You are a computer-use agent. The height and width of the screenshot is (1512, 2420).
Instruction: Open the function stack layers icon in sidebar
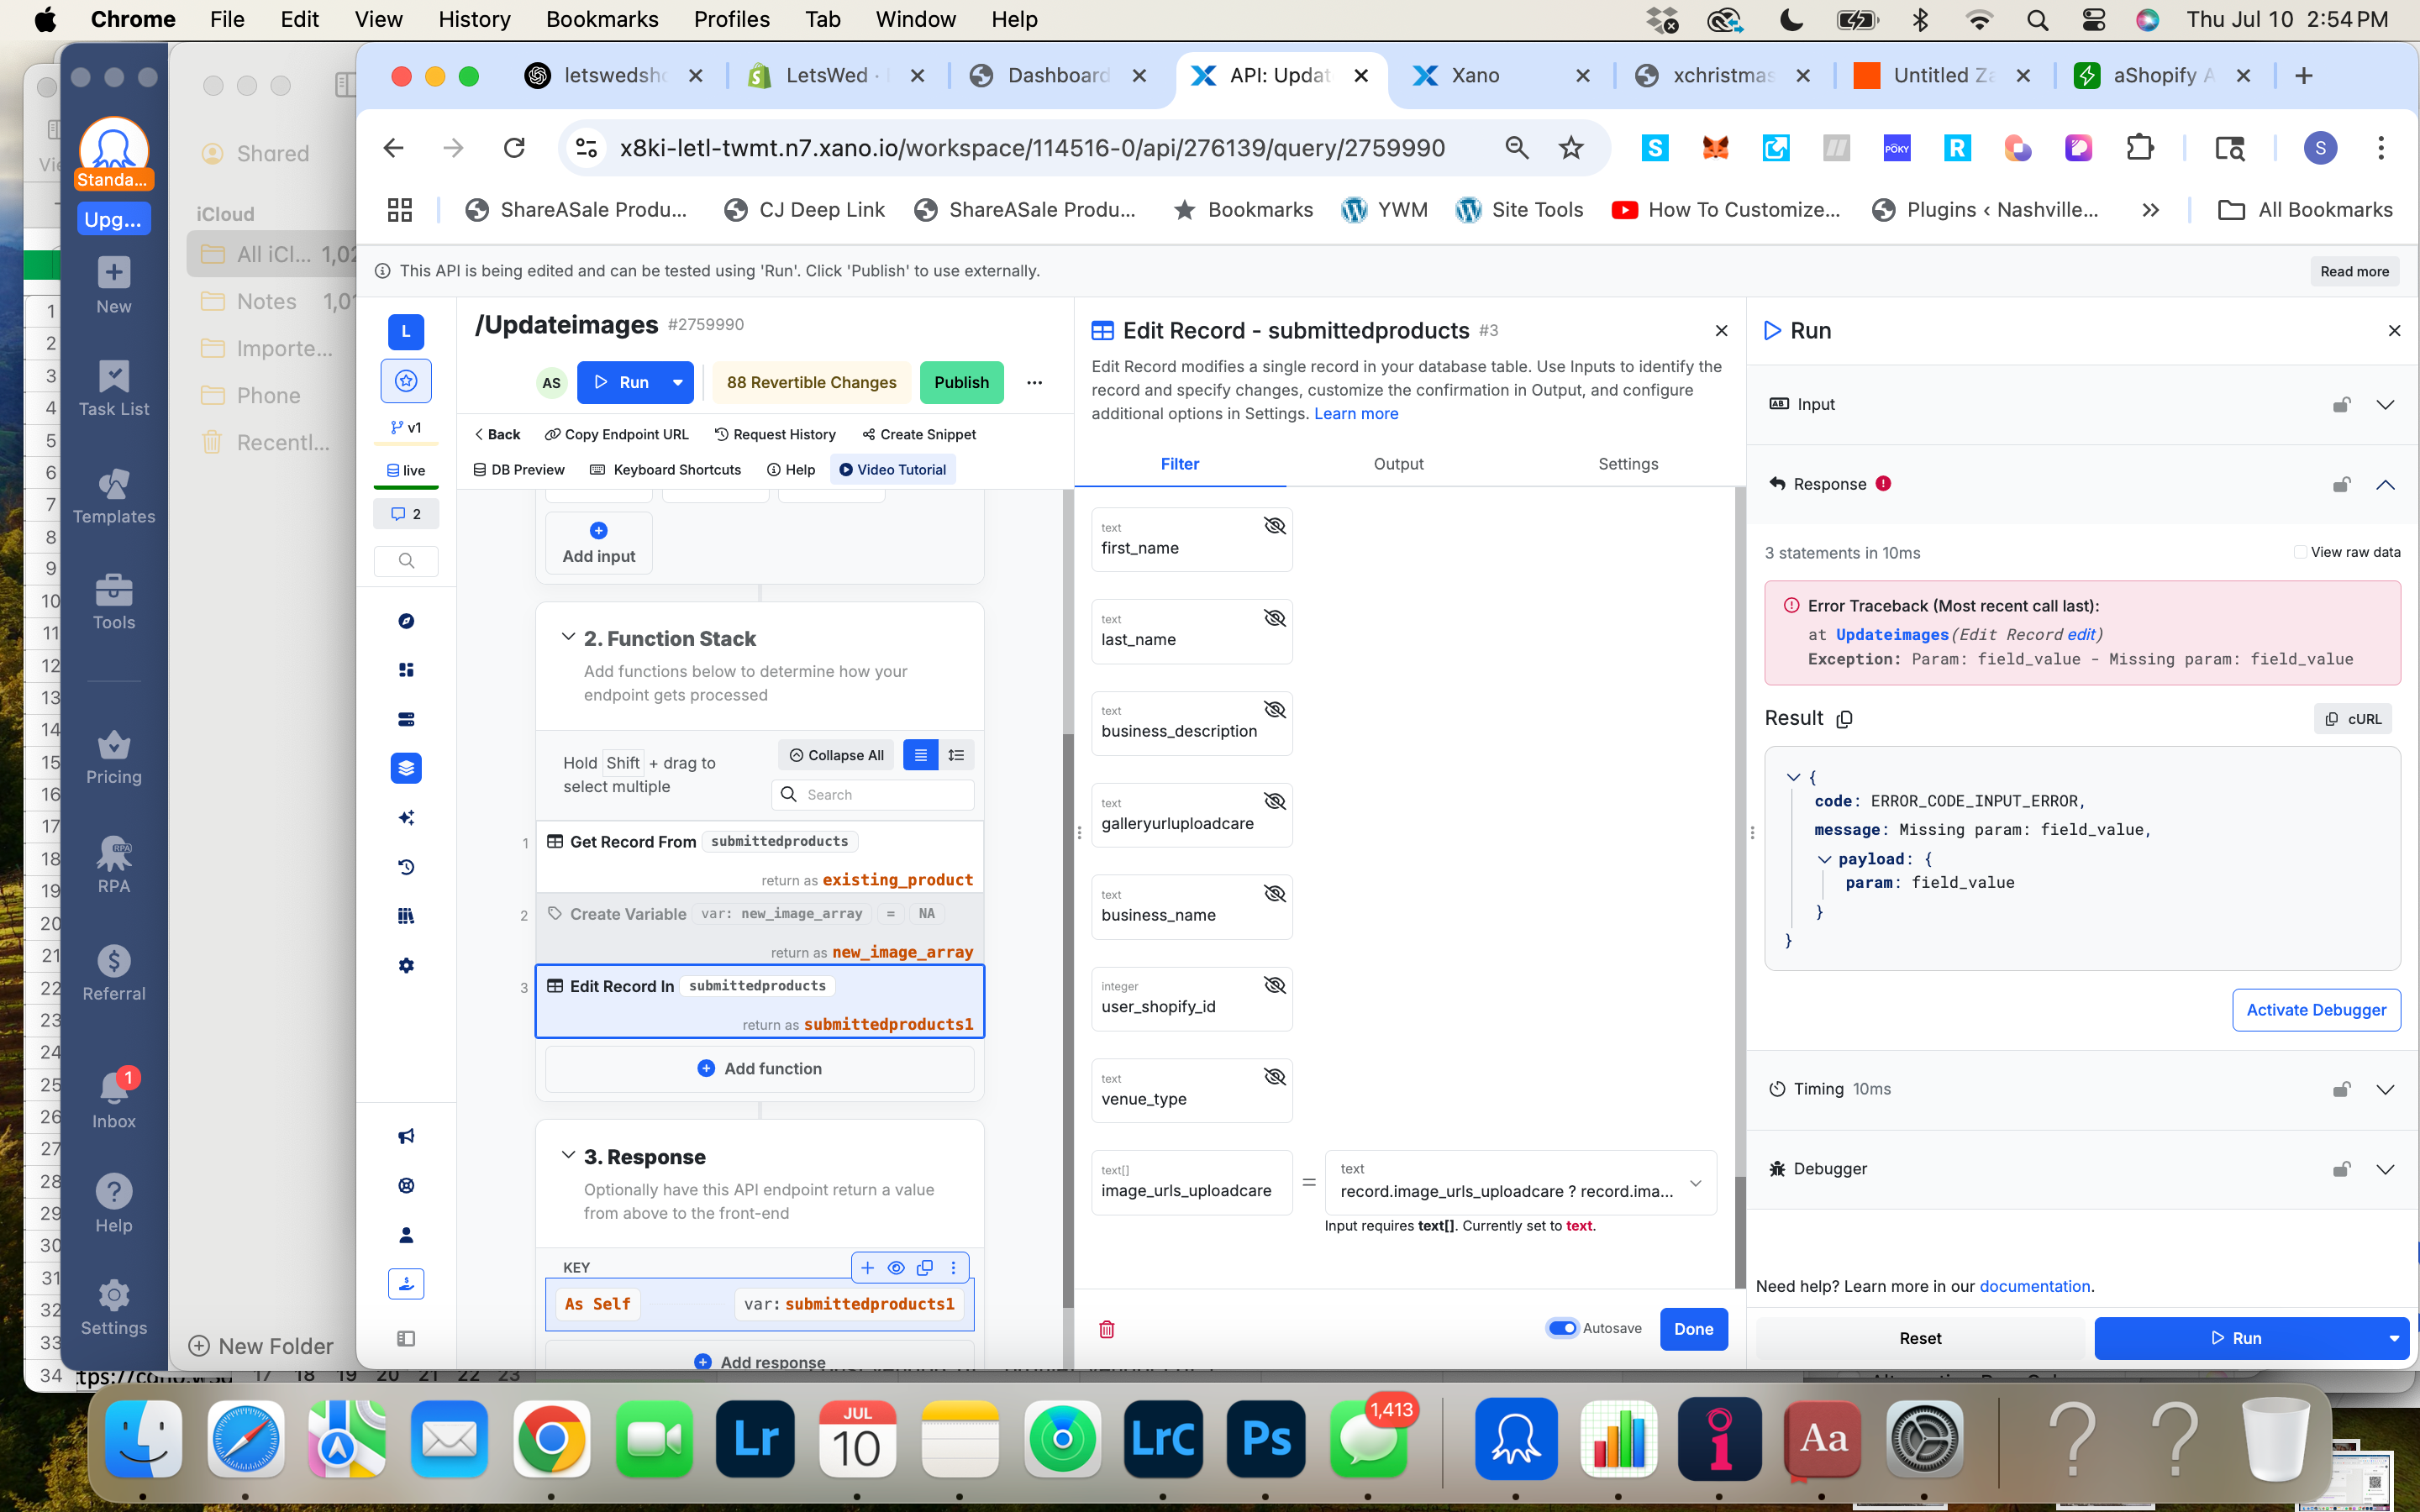[x=406, y=768]
